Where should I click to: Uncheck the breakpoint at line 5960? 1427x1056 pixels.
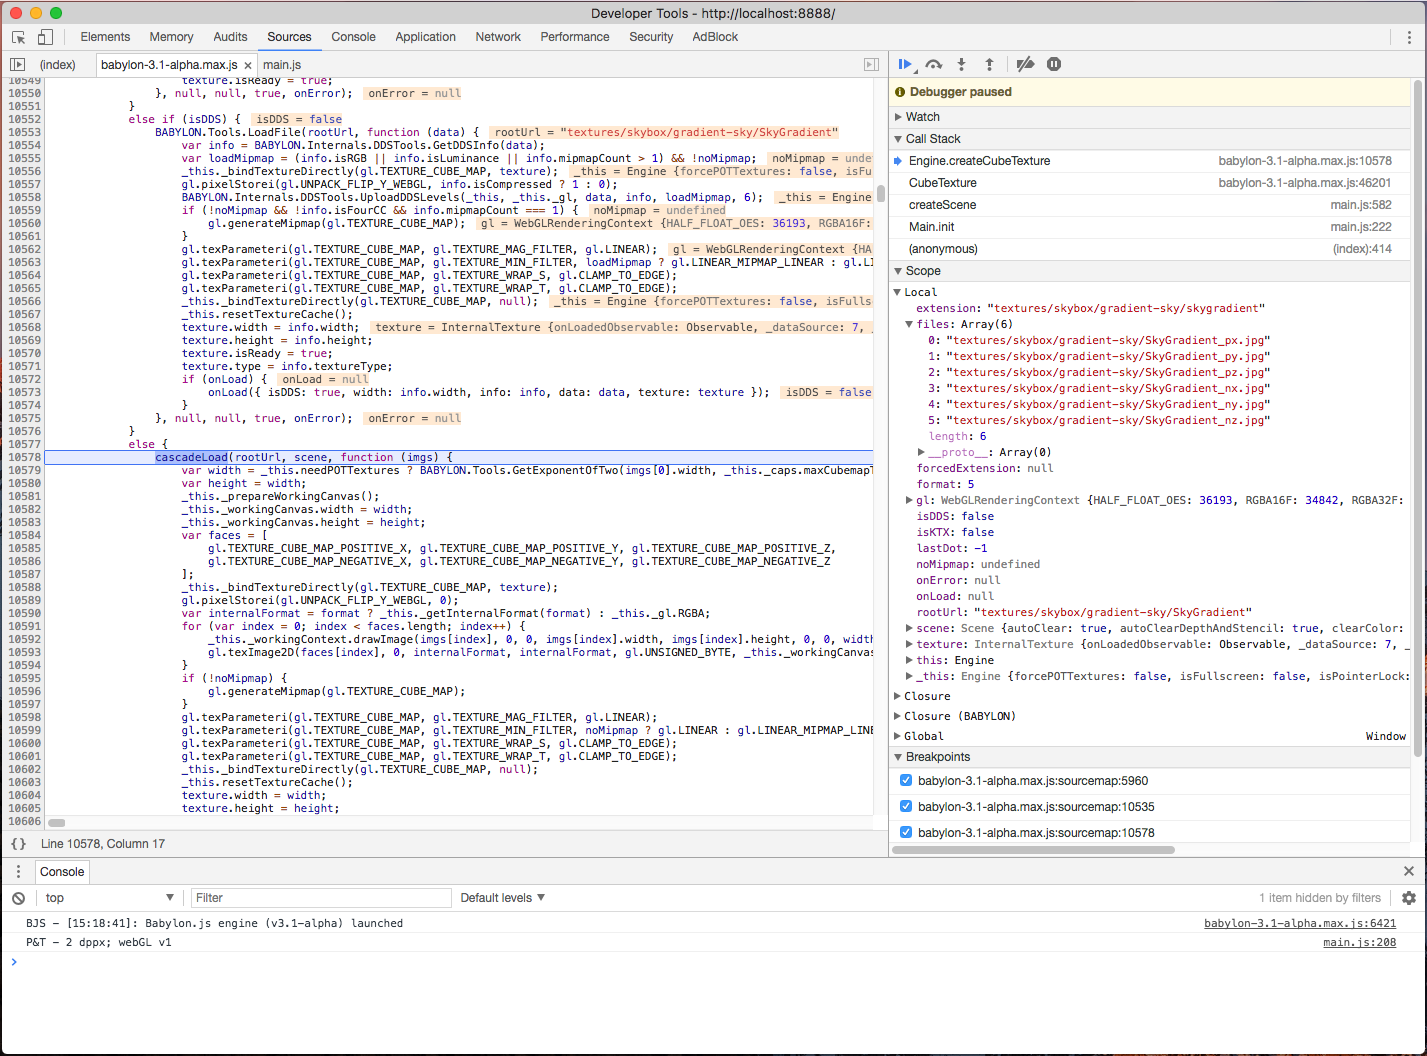tap(906, 781)
